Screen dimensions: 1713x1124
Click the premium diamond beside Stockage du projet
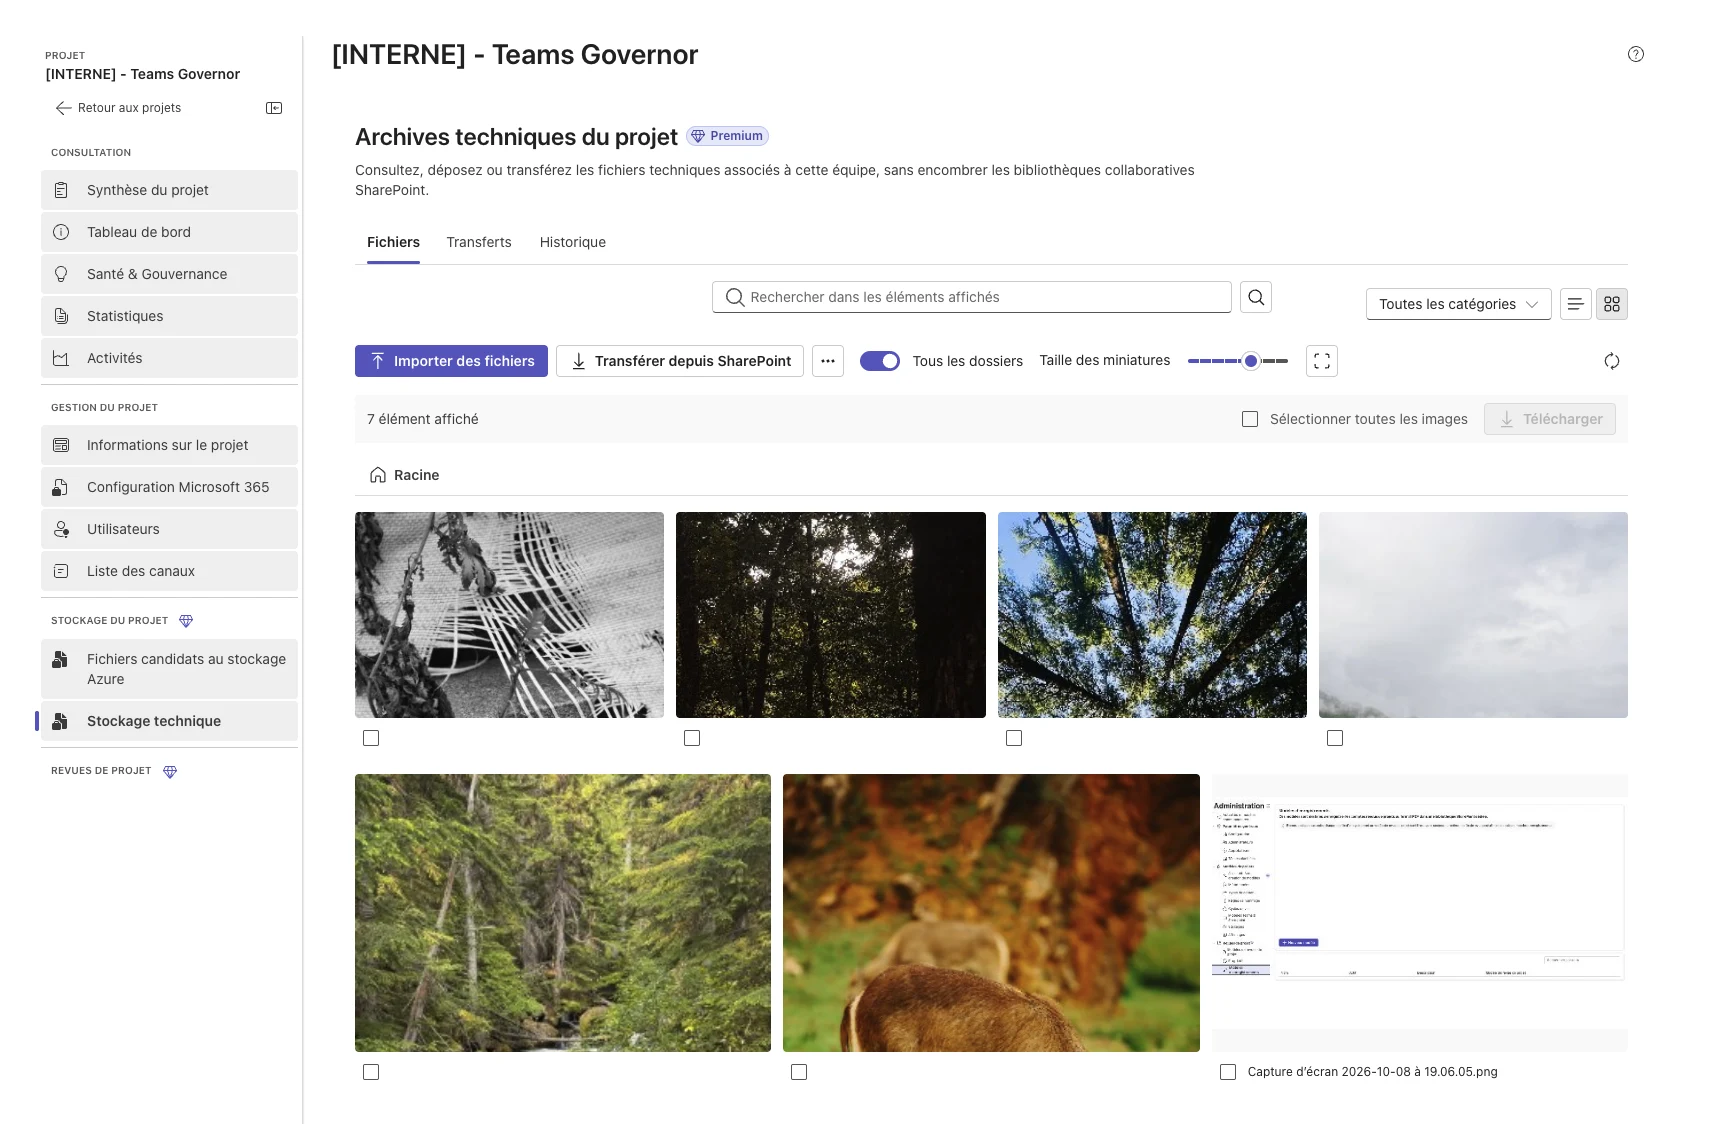[186, 621]
